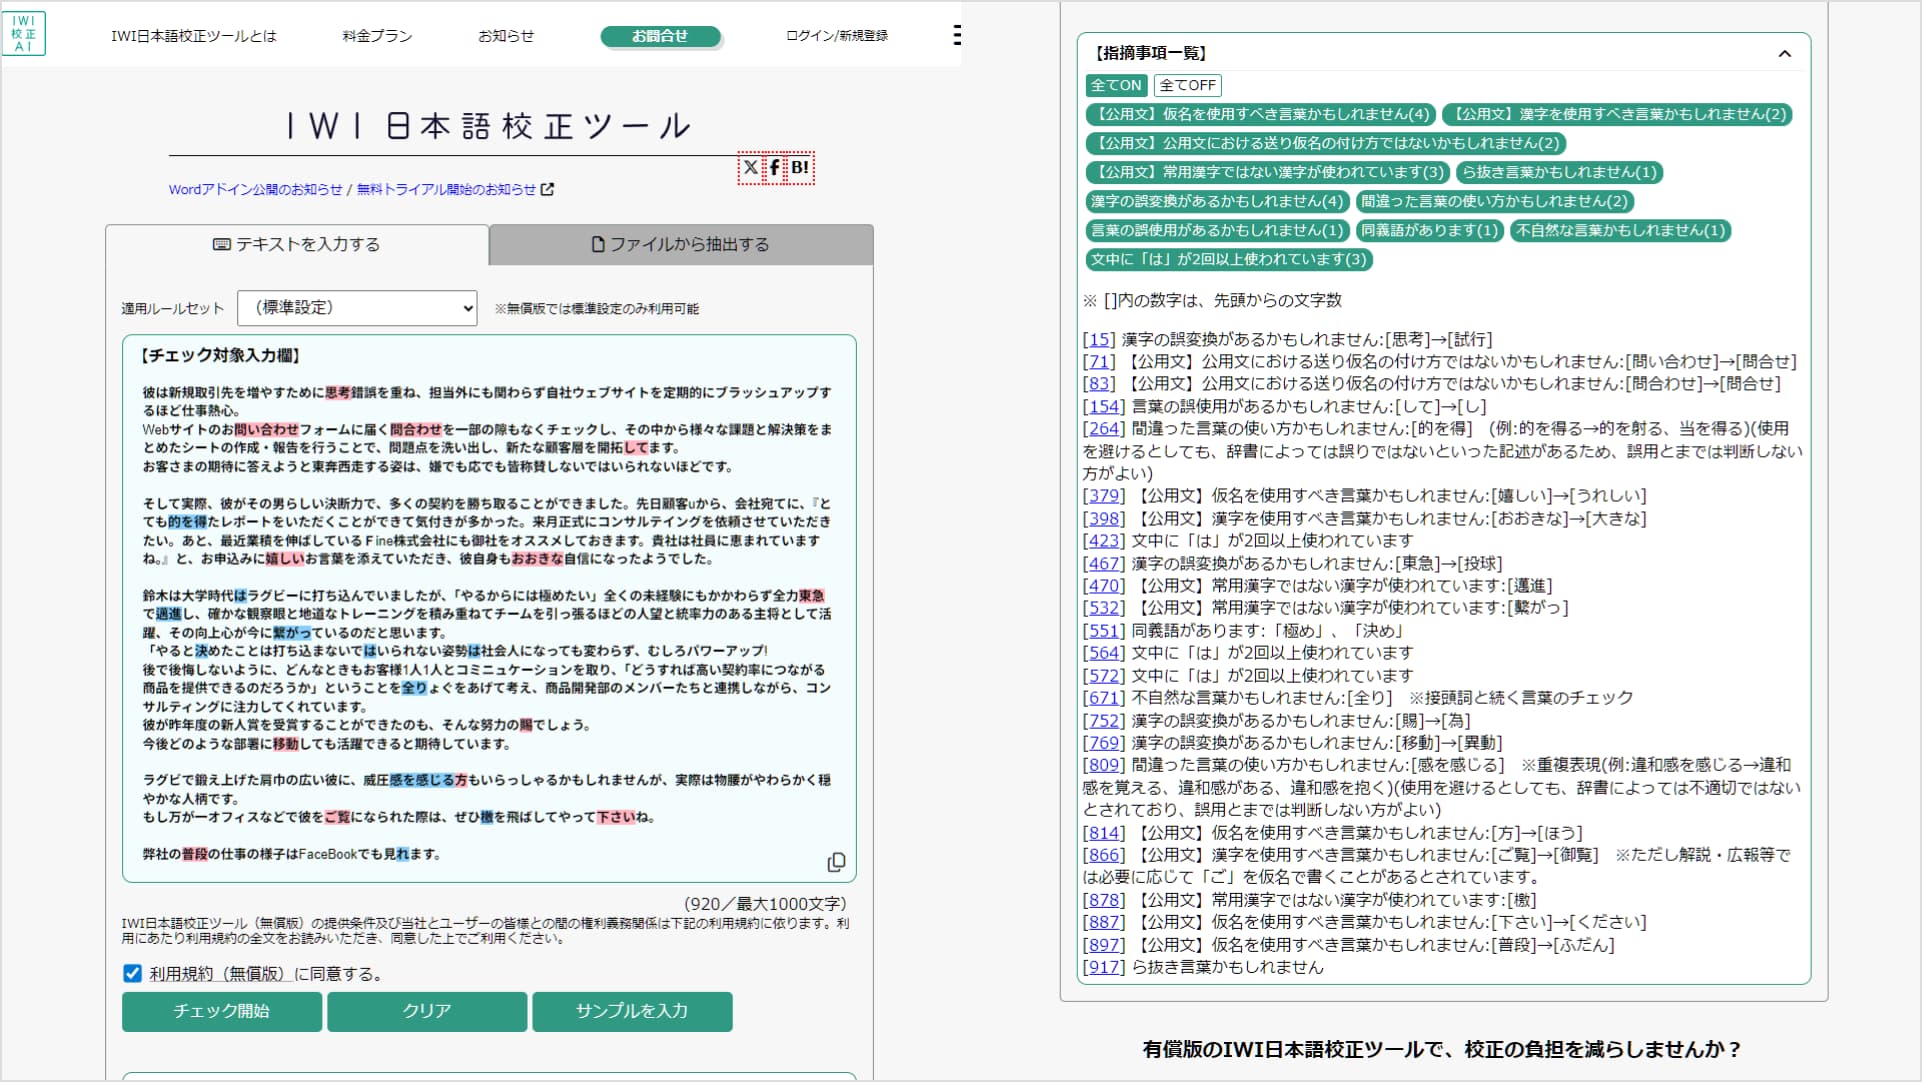Collapse the 指摘事項一覧 panel
Viewport: 1922px width, 1082px height.
coord(1786,54)
